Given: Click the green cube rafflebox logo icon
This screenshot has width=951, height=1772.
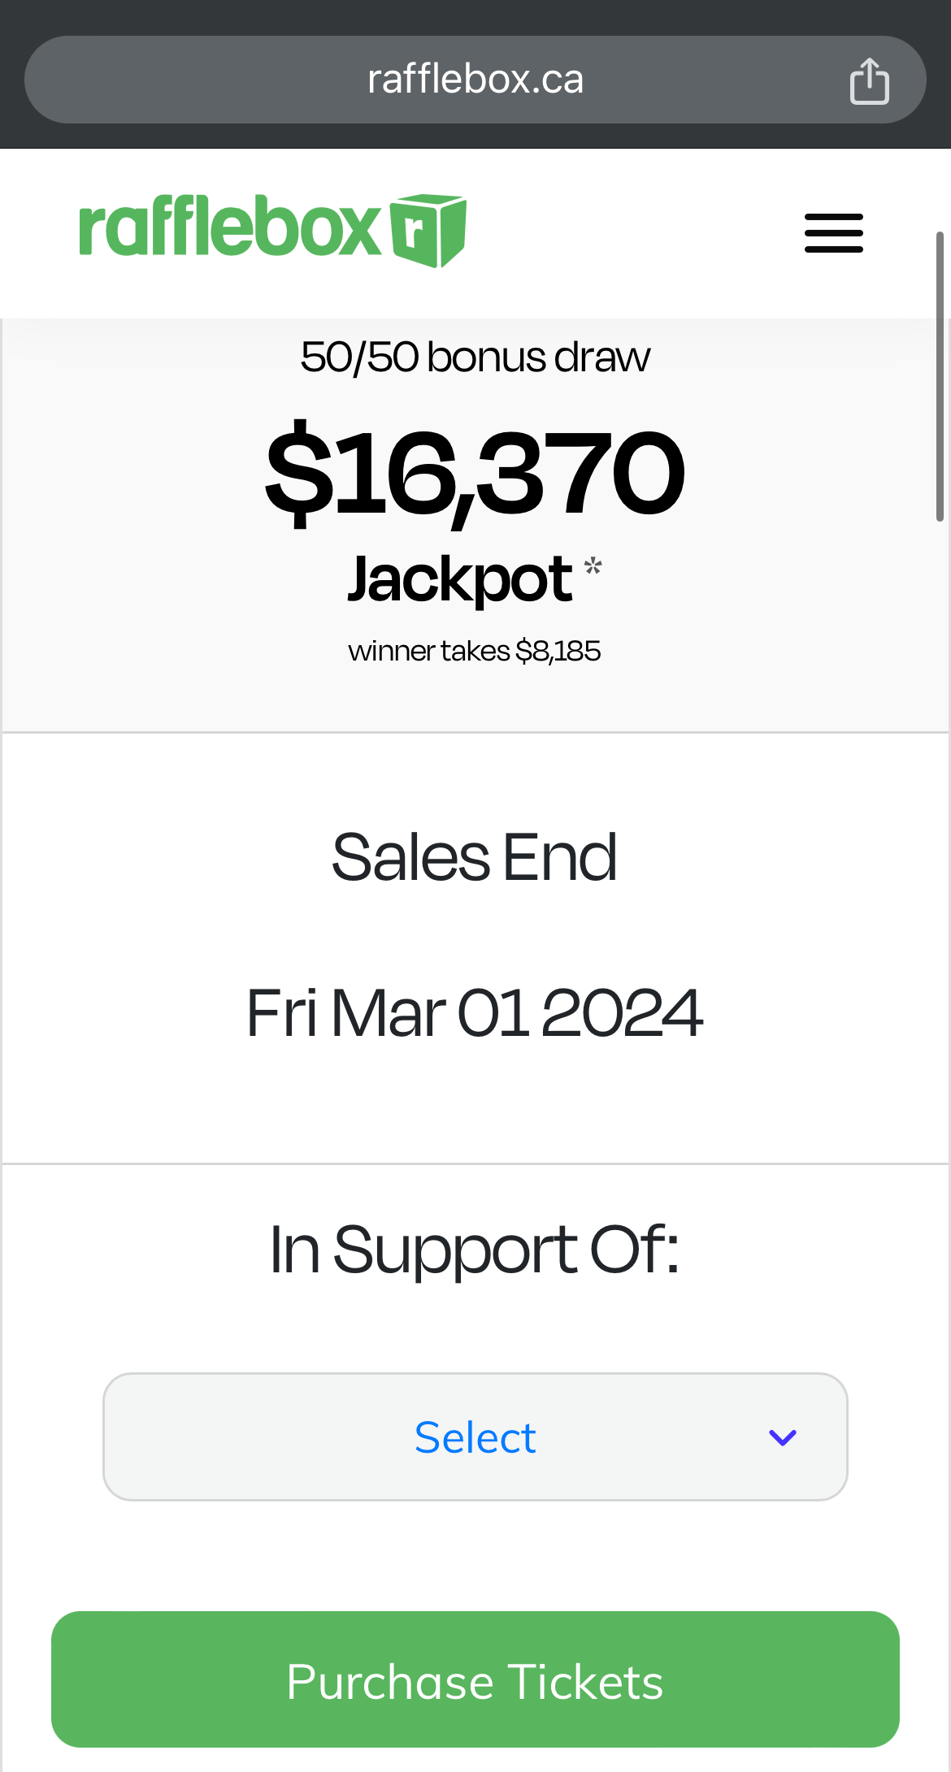Looking at the screenshot, I should point(429,230).
